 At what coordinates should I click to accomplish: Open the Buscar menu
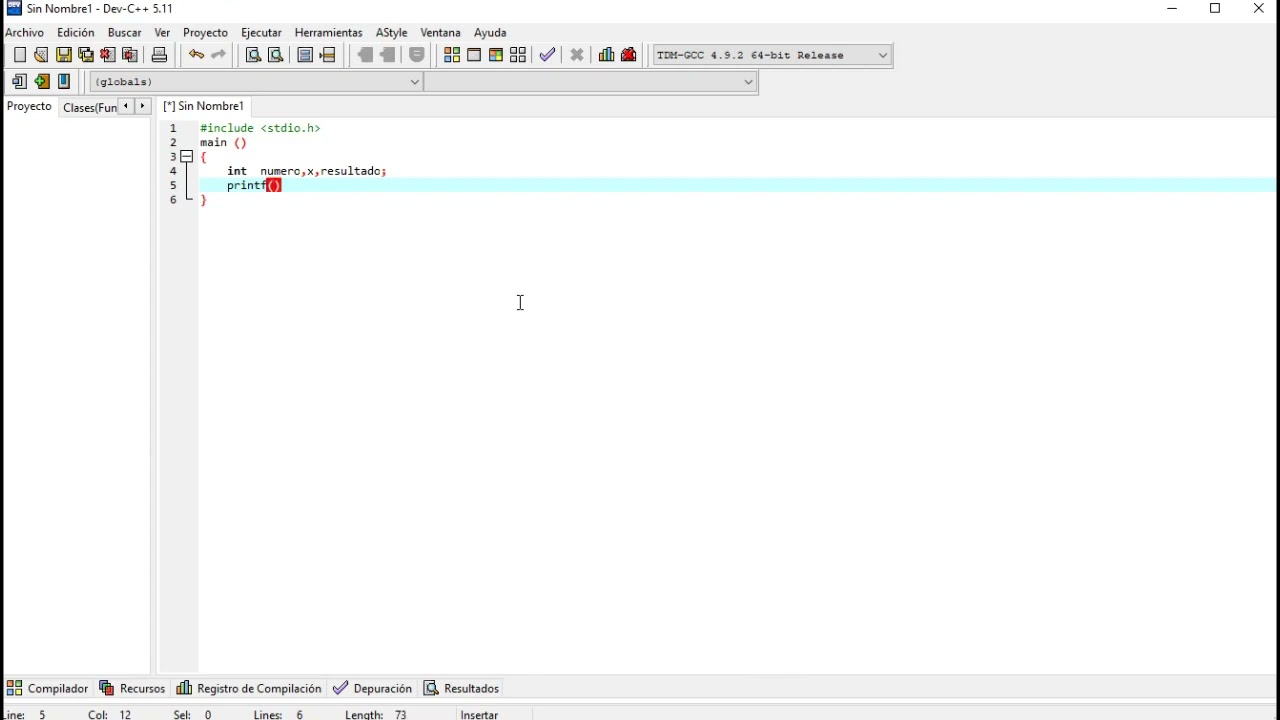coord(125,33)
